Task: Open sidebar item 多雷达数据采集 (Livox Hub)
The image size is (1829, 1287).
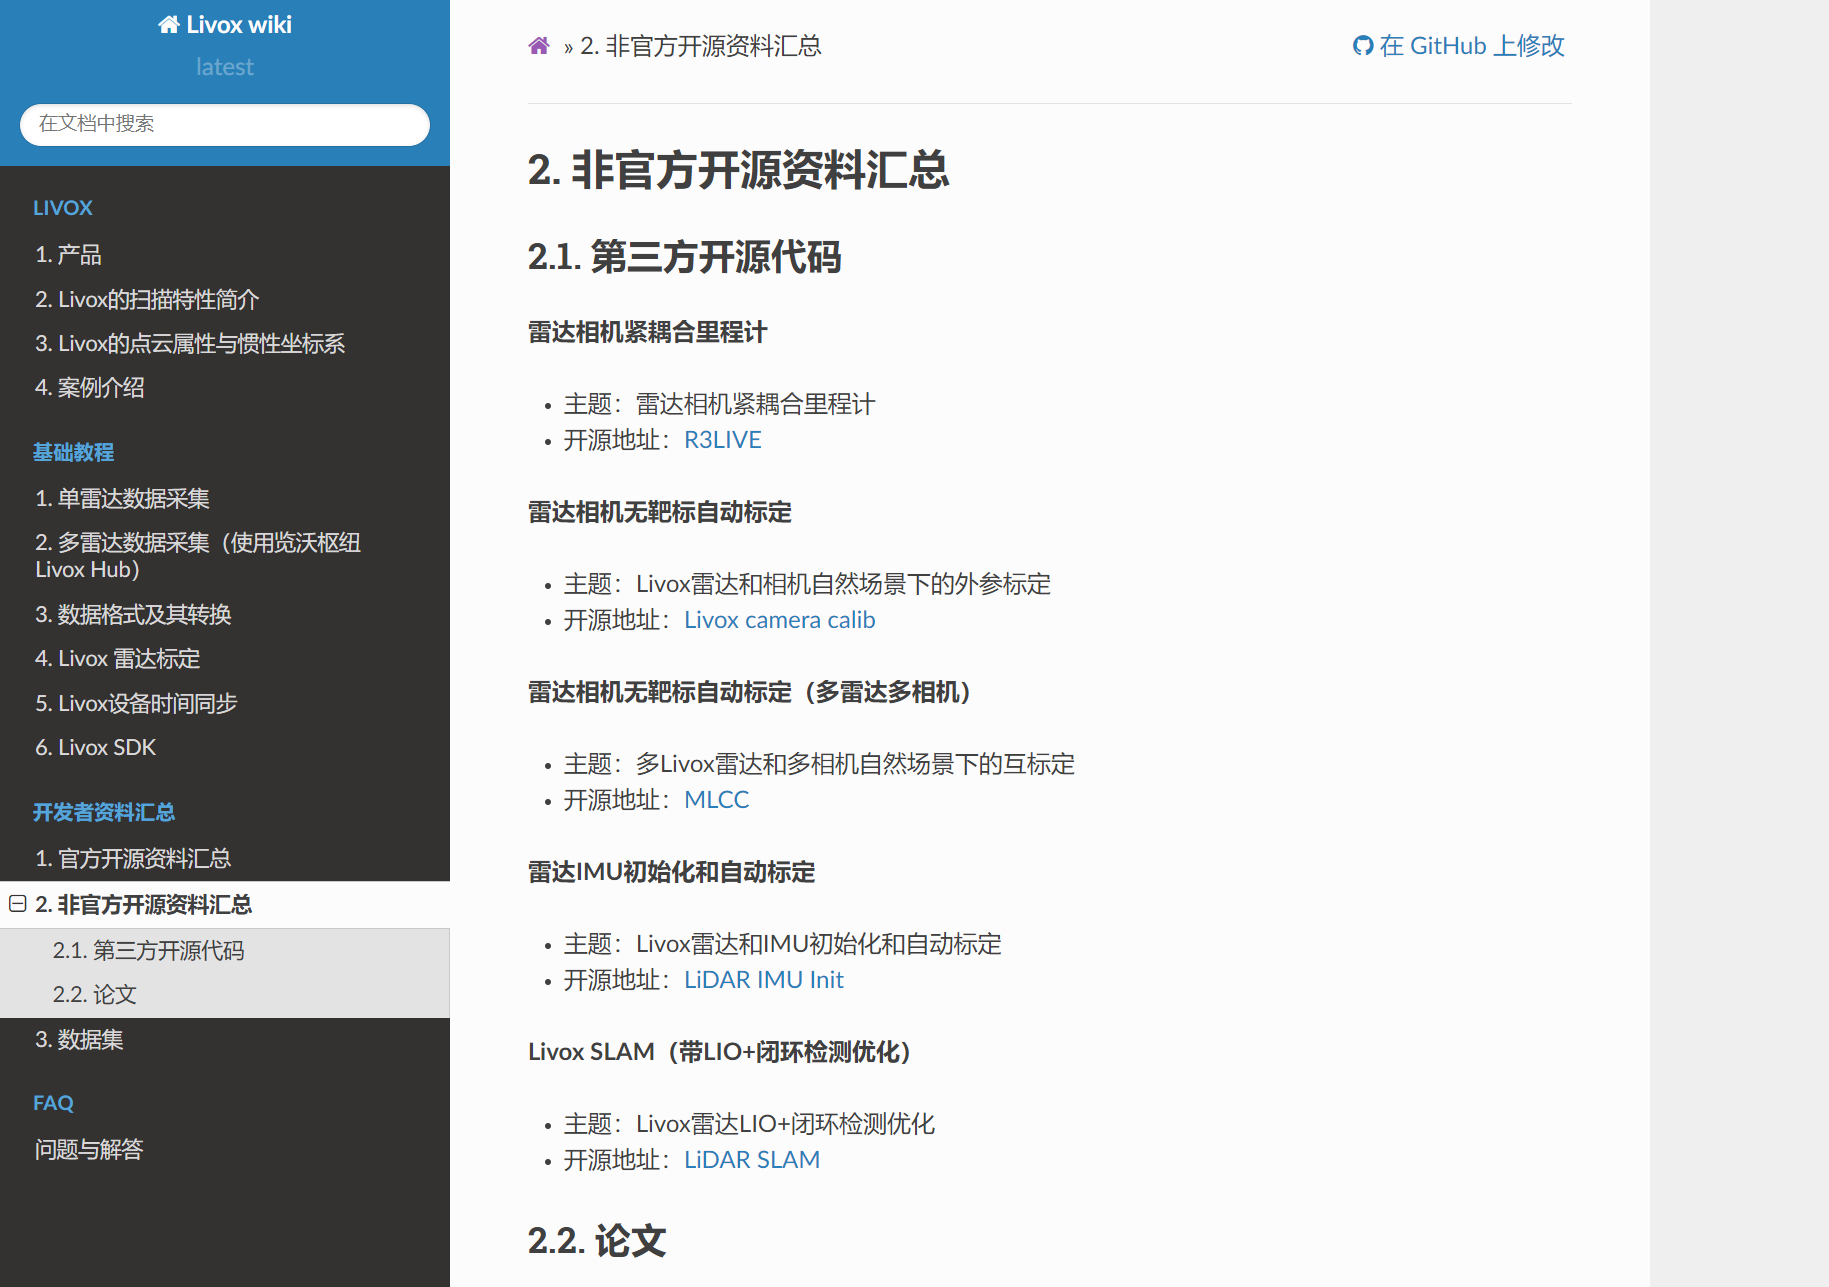Action: coord(225,556)
